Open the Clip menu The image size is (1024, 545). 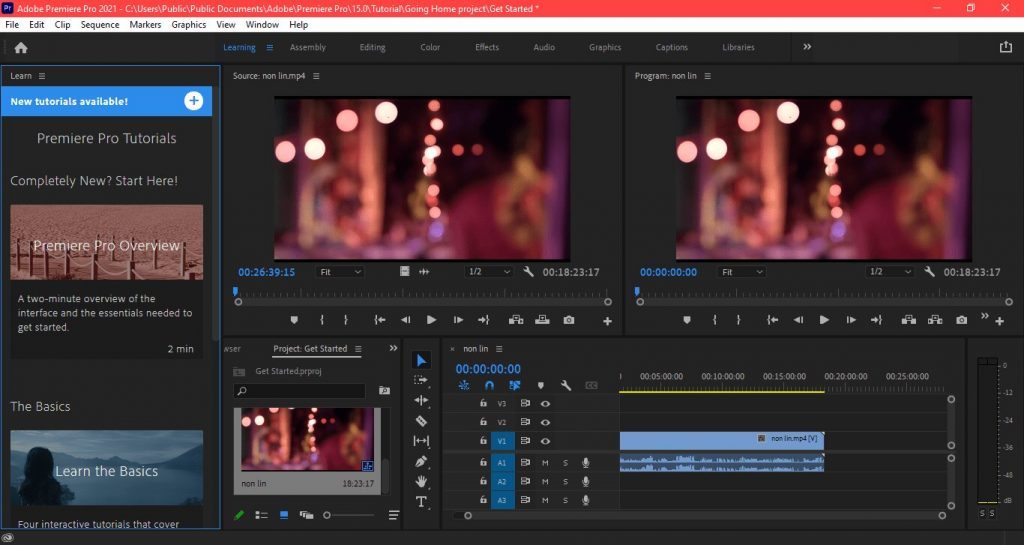point(63,25)
